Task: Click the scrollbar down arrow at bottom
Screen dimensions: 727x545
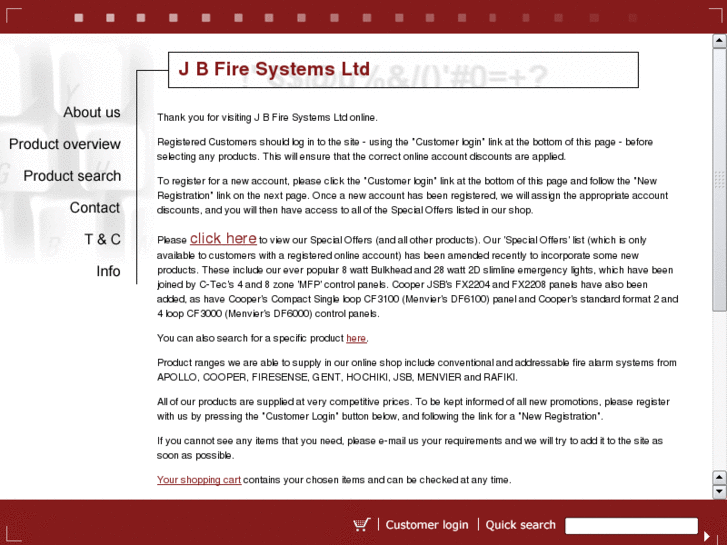Action: 719,491
